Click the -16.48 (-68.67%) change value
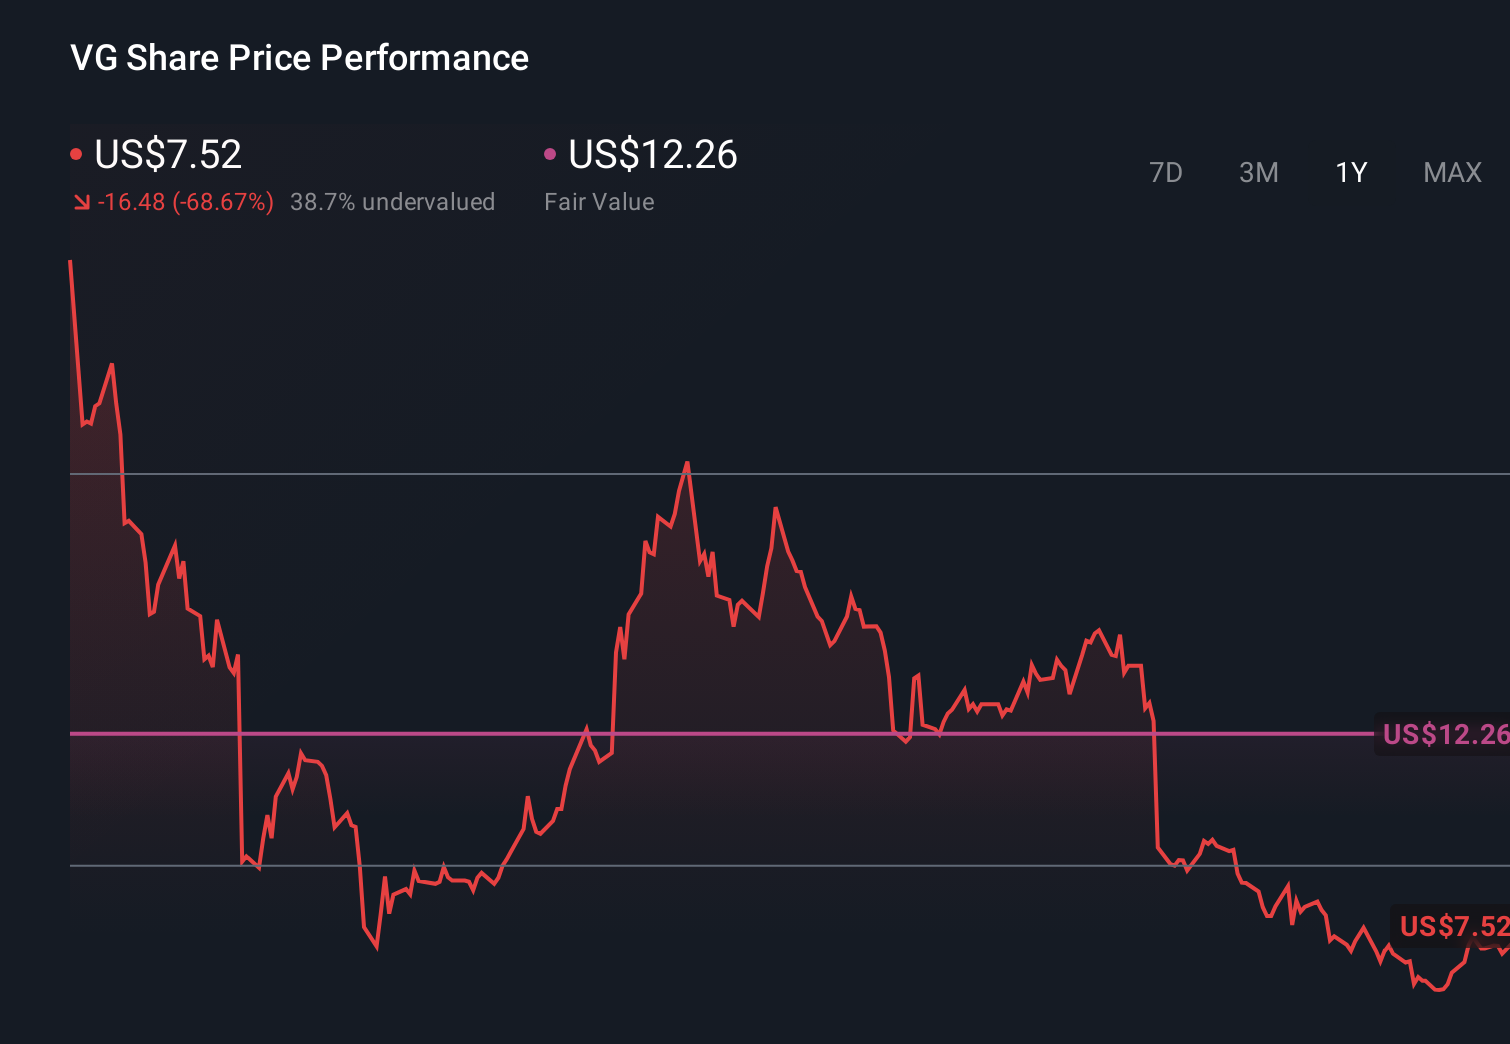 185,201
